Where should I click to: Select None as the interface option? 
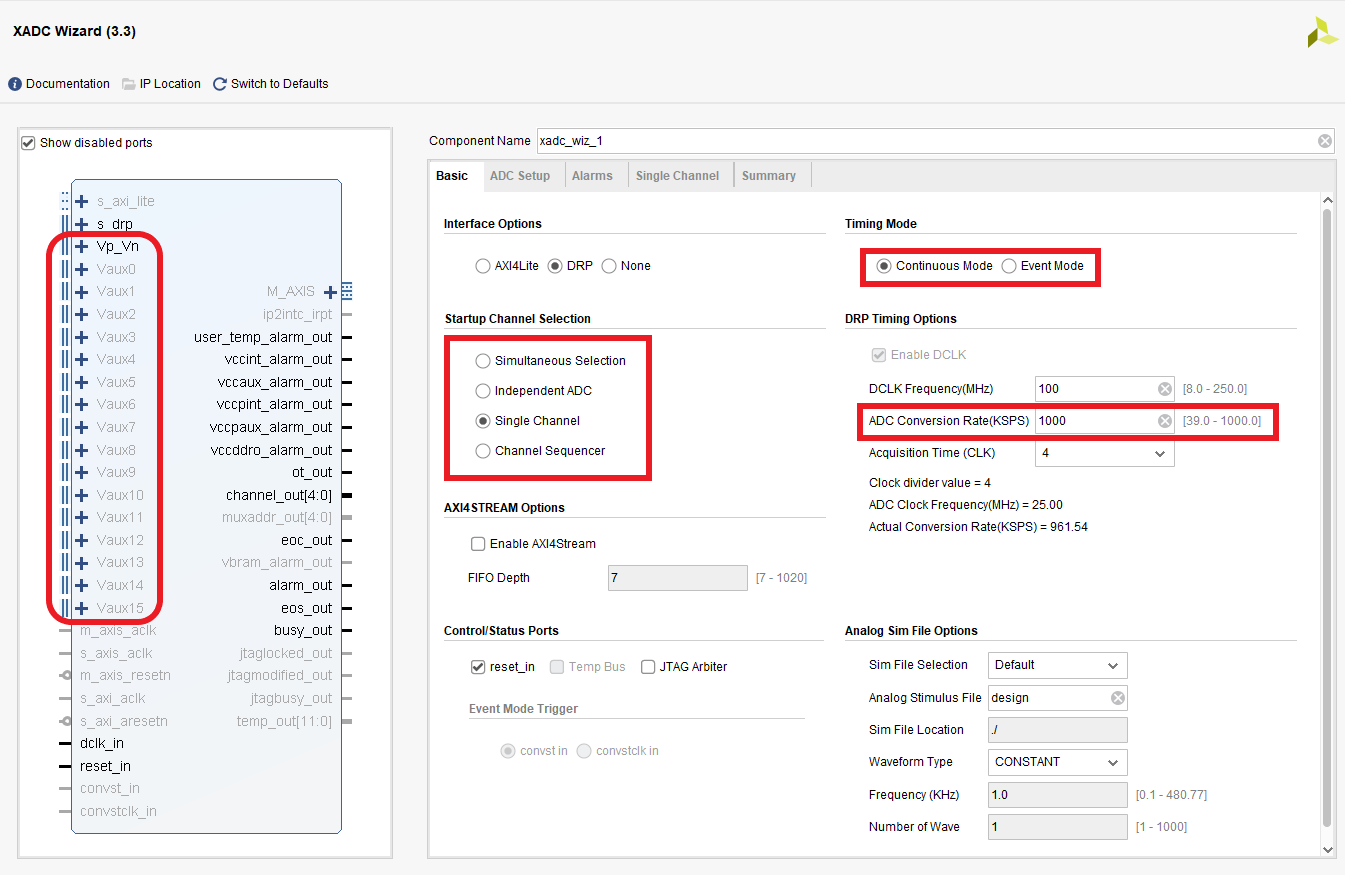coord(609,266)
